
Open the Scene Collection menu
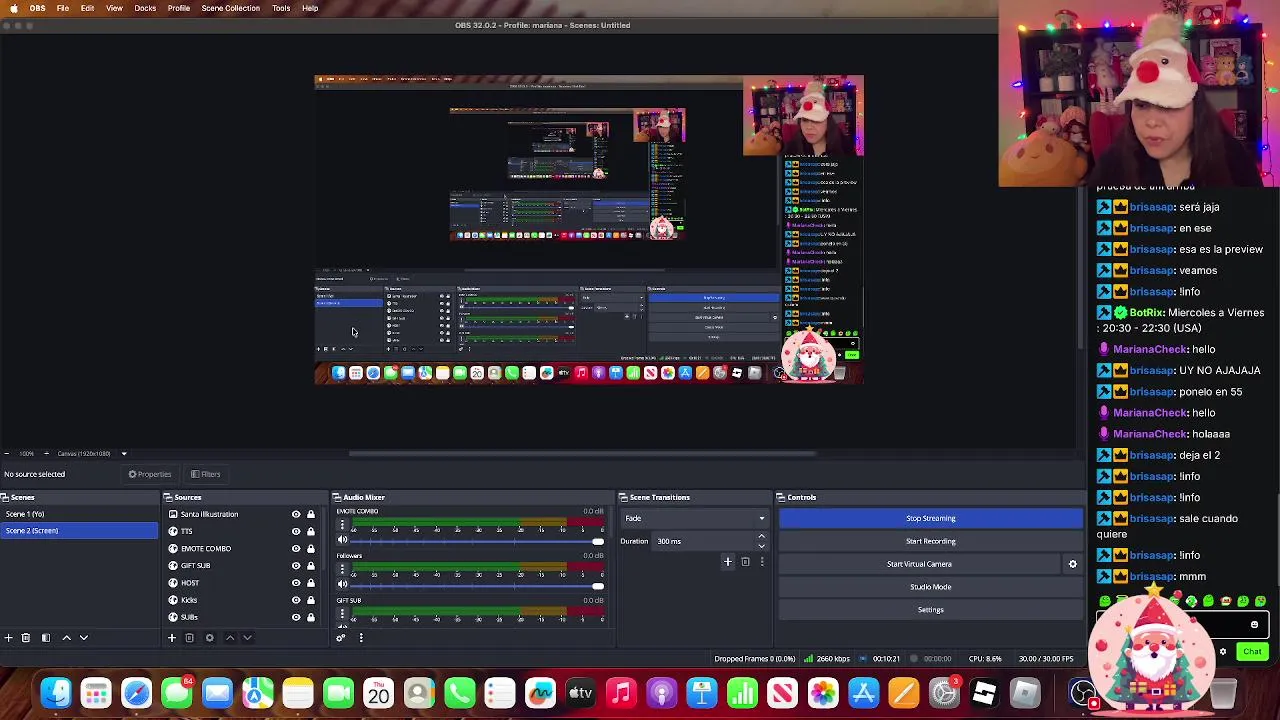(230, 8)
